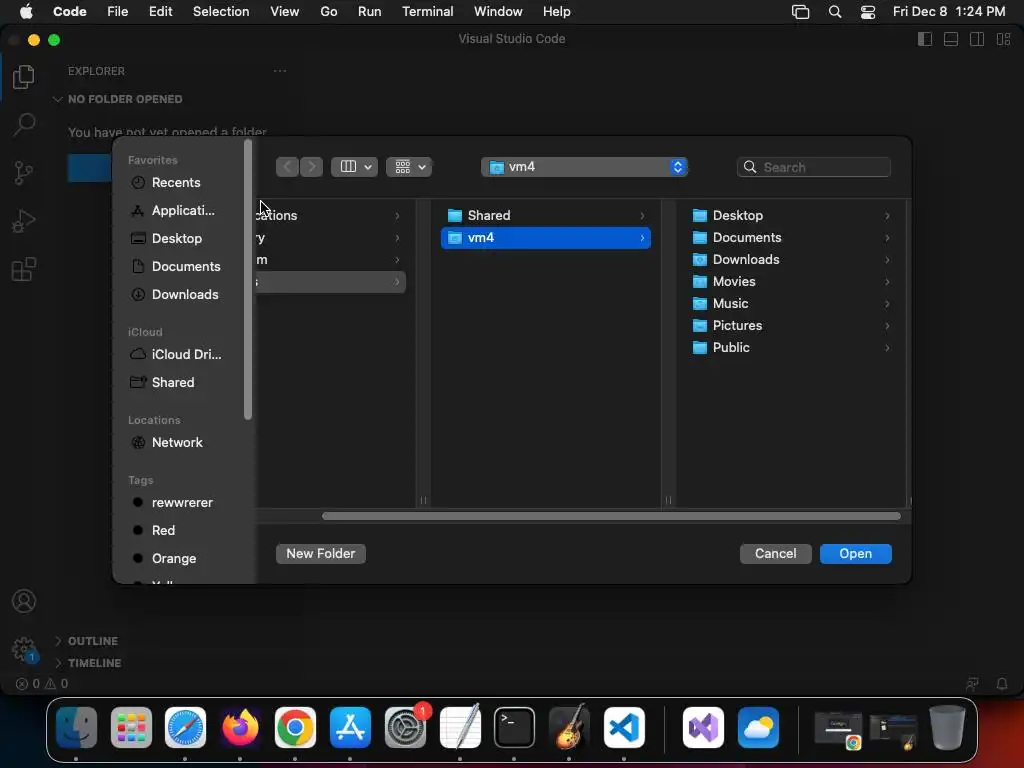Viewport: 1024px width, 768px height.
Task: Select Documents folder in the vm4 column
Action: [791, 238]
